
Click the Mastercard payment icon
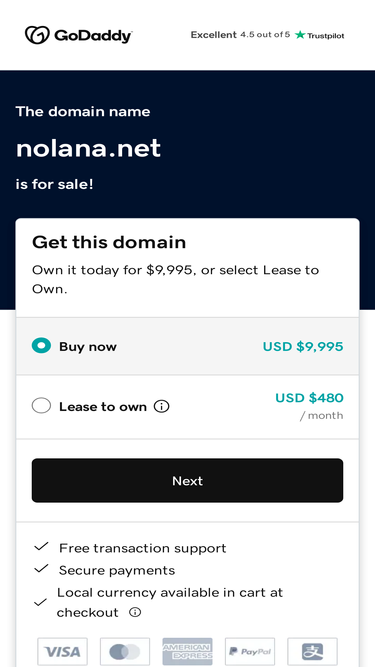(125, 651)
